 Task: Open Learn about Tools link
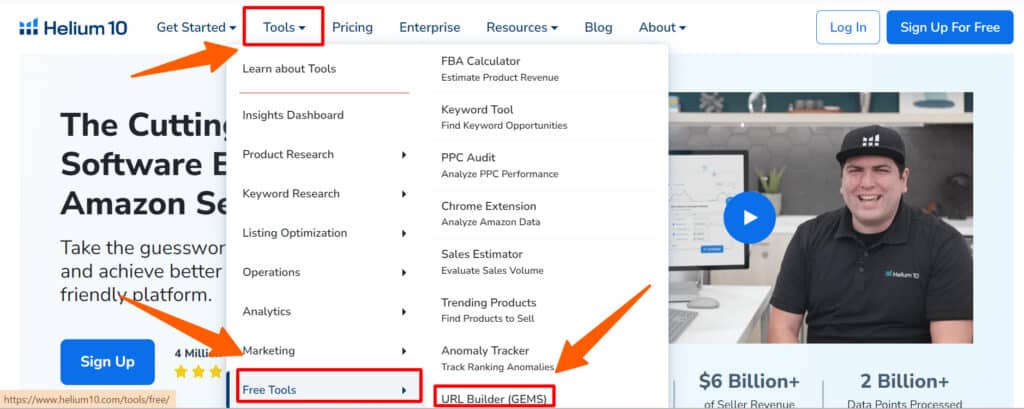click(x=289, y=69)
